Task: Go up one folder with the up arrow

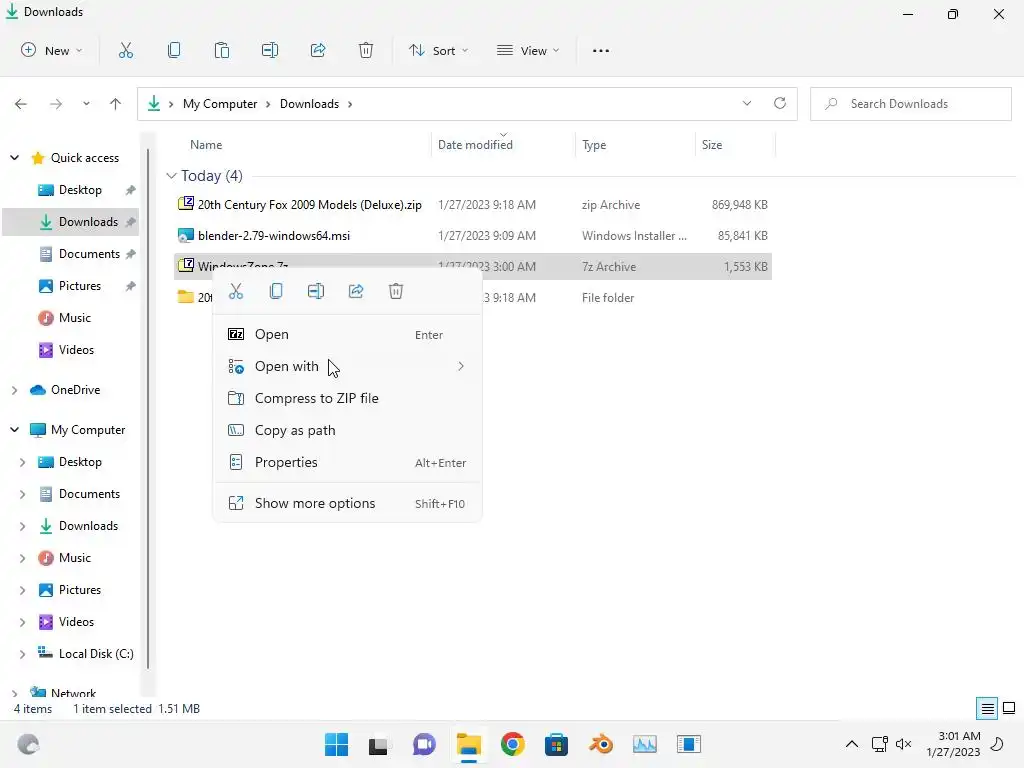Action: click(116, 104)
